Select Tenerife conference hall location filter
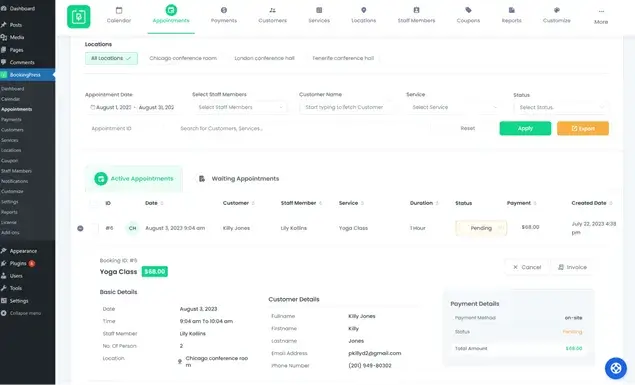The image size is (635, 385). (343, 58)
